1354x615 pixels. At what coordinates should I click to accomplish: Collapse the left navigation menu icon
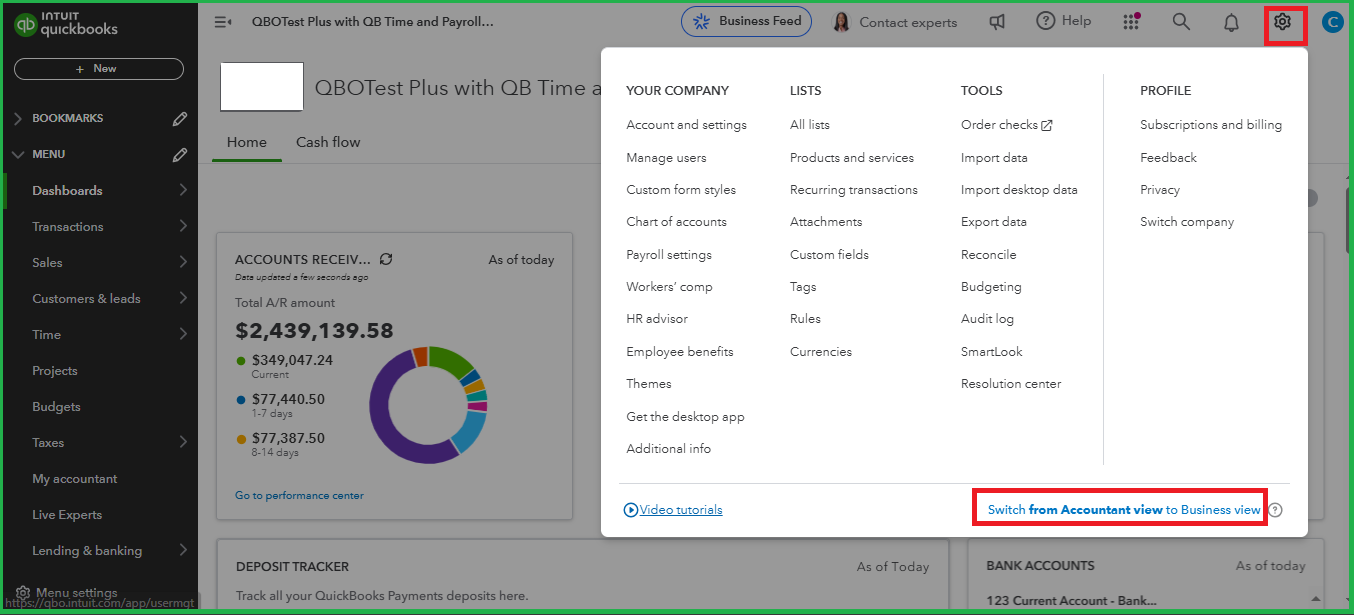coord(223,22)
